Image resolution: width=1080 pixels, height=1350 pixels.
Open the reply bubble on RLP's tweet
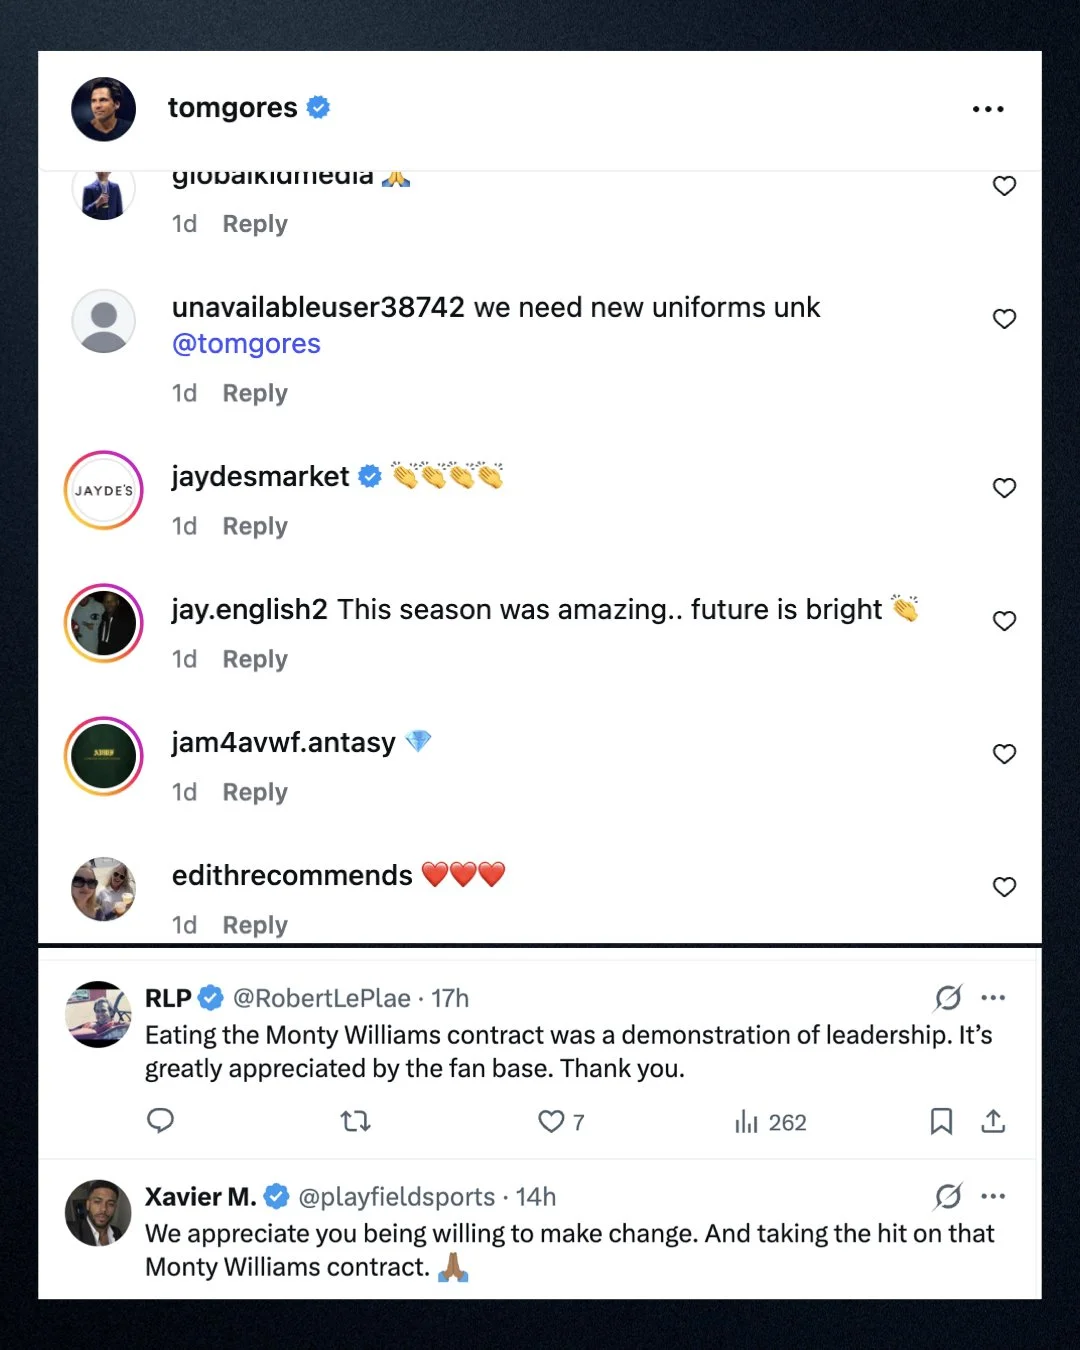click(160, 1121)
